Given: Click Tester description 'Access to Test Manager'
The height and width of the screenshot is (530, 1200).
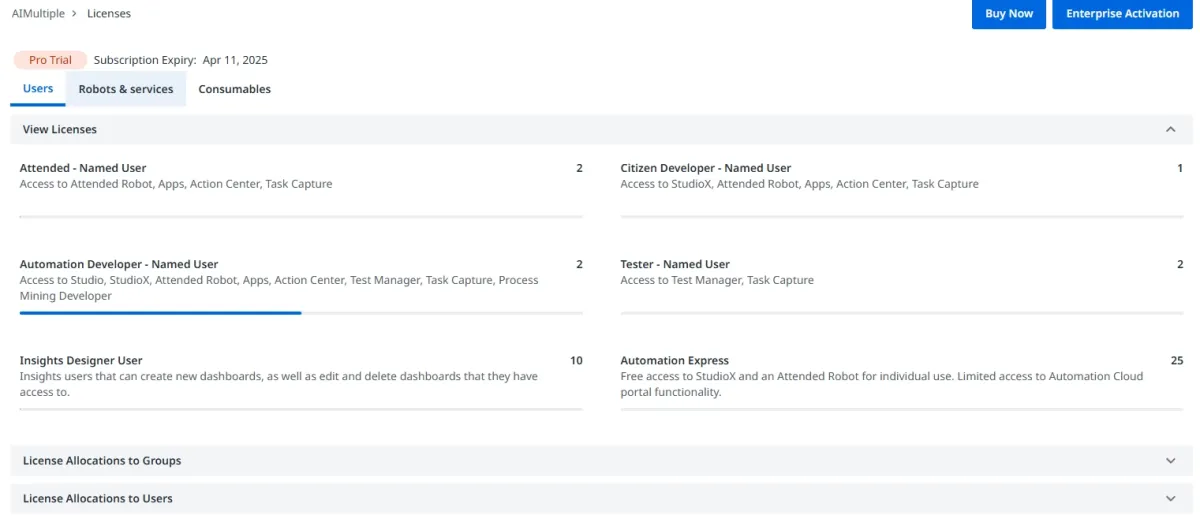Looking at the screenshot, I should coord(717,280).
